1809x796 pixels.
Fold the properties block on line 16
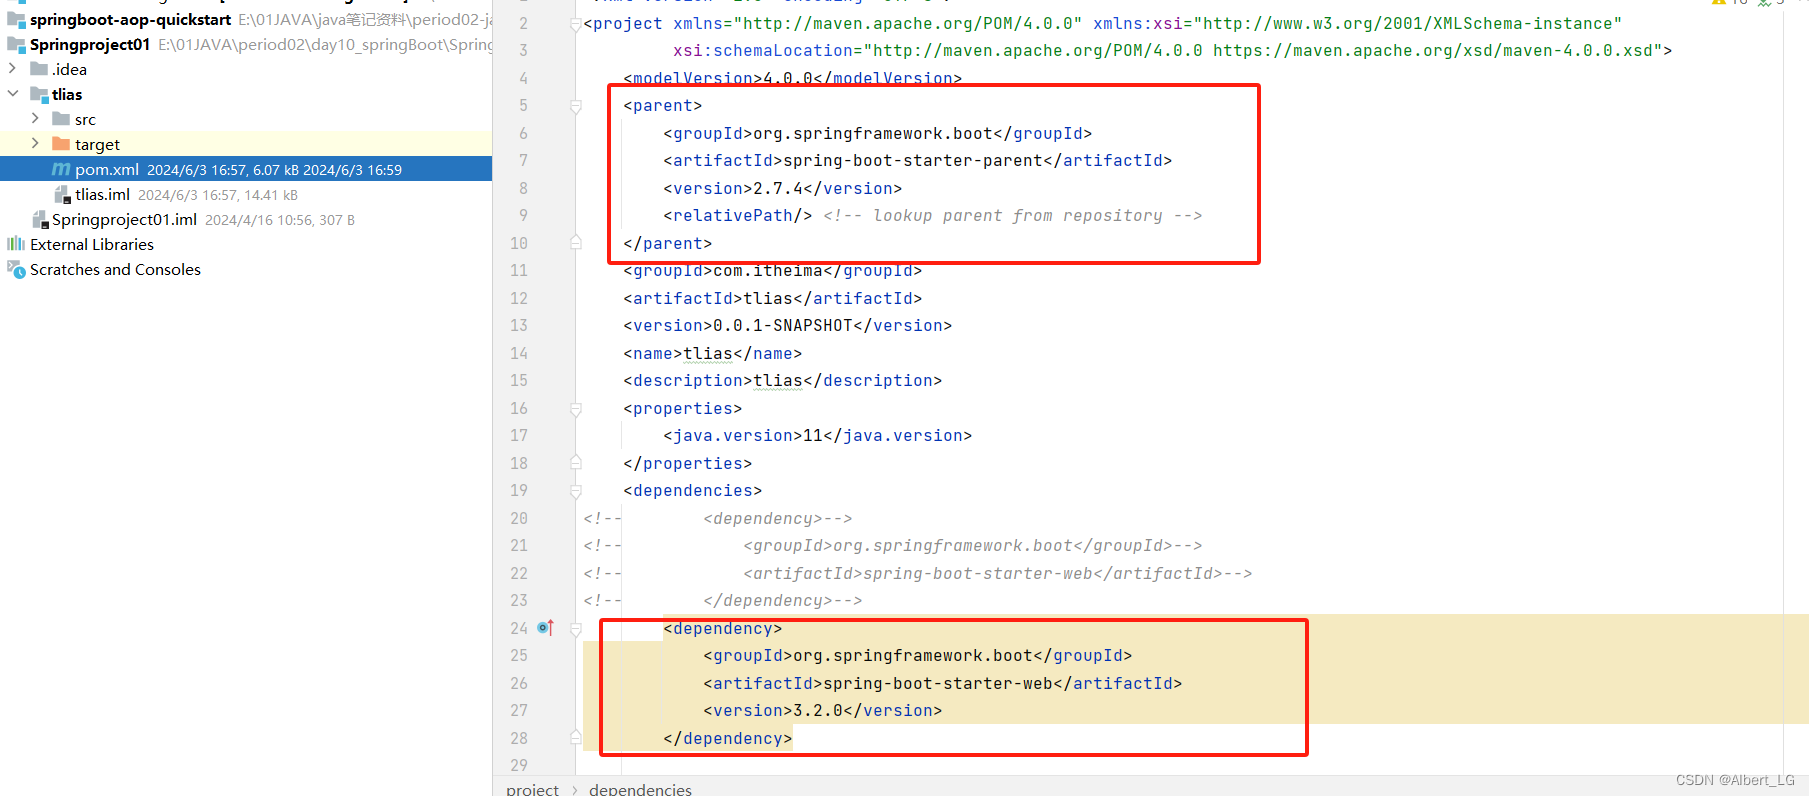coord(576,409)
